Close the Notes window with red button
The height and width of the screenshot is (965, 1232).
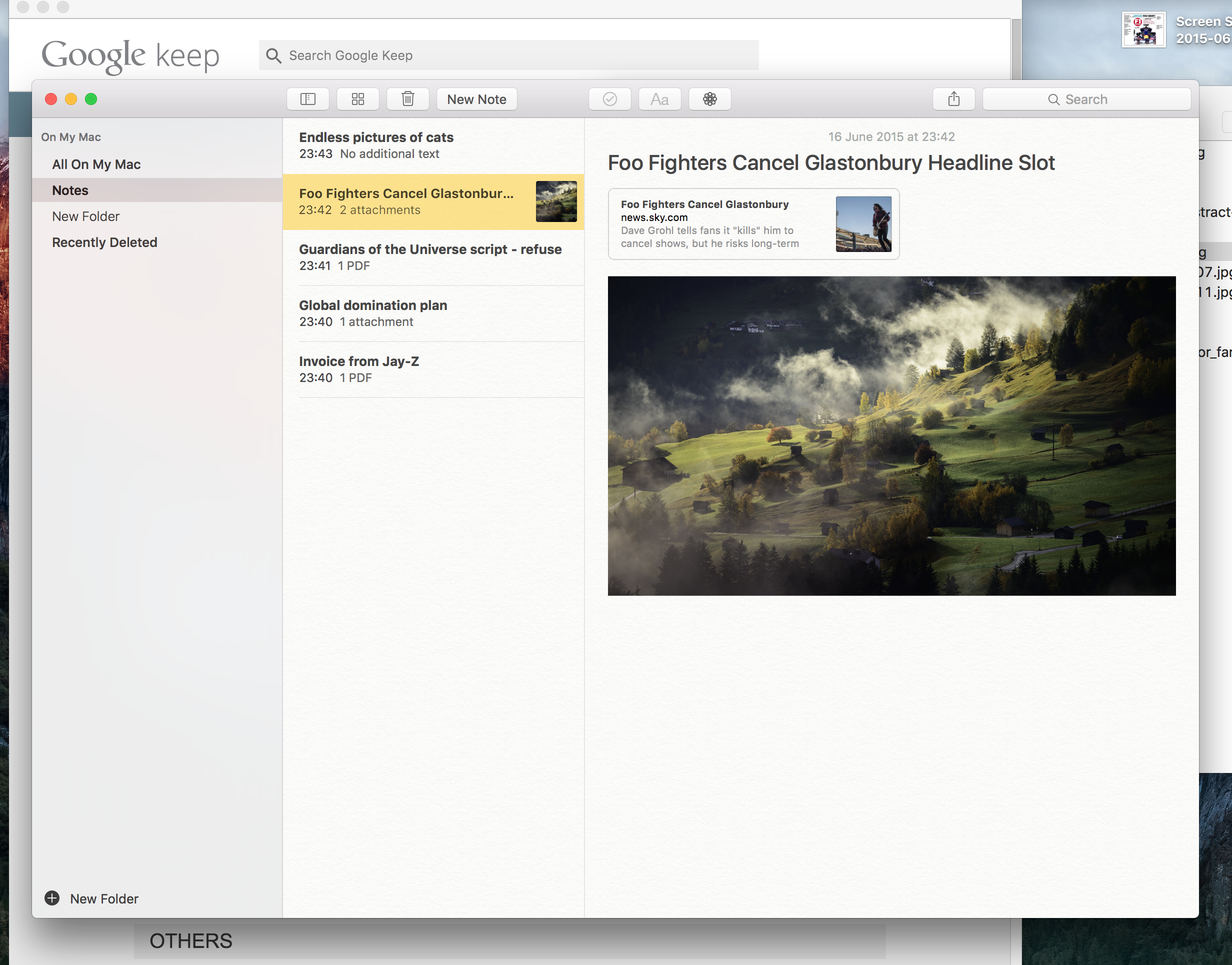pos(51,99)
